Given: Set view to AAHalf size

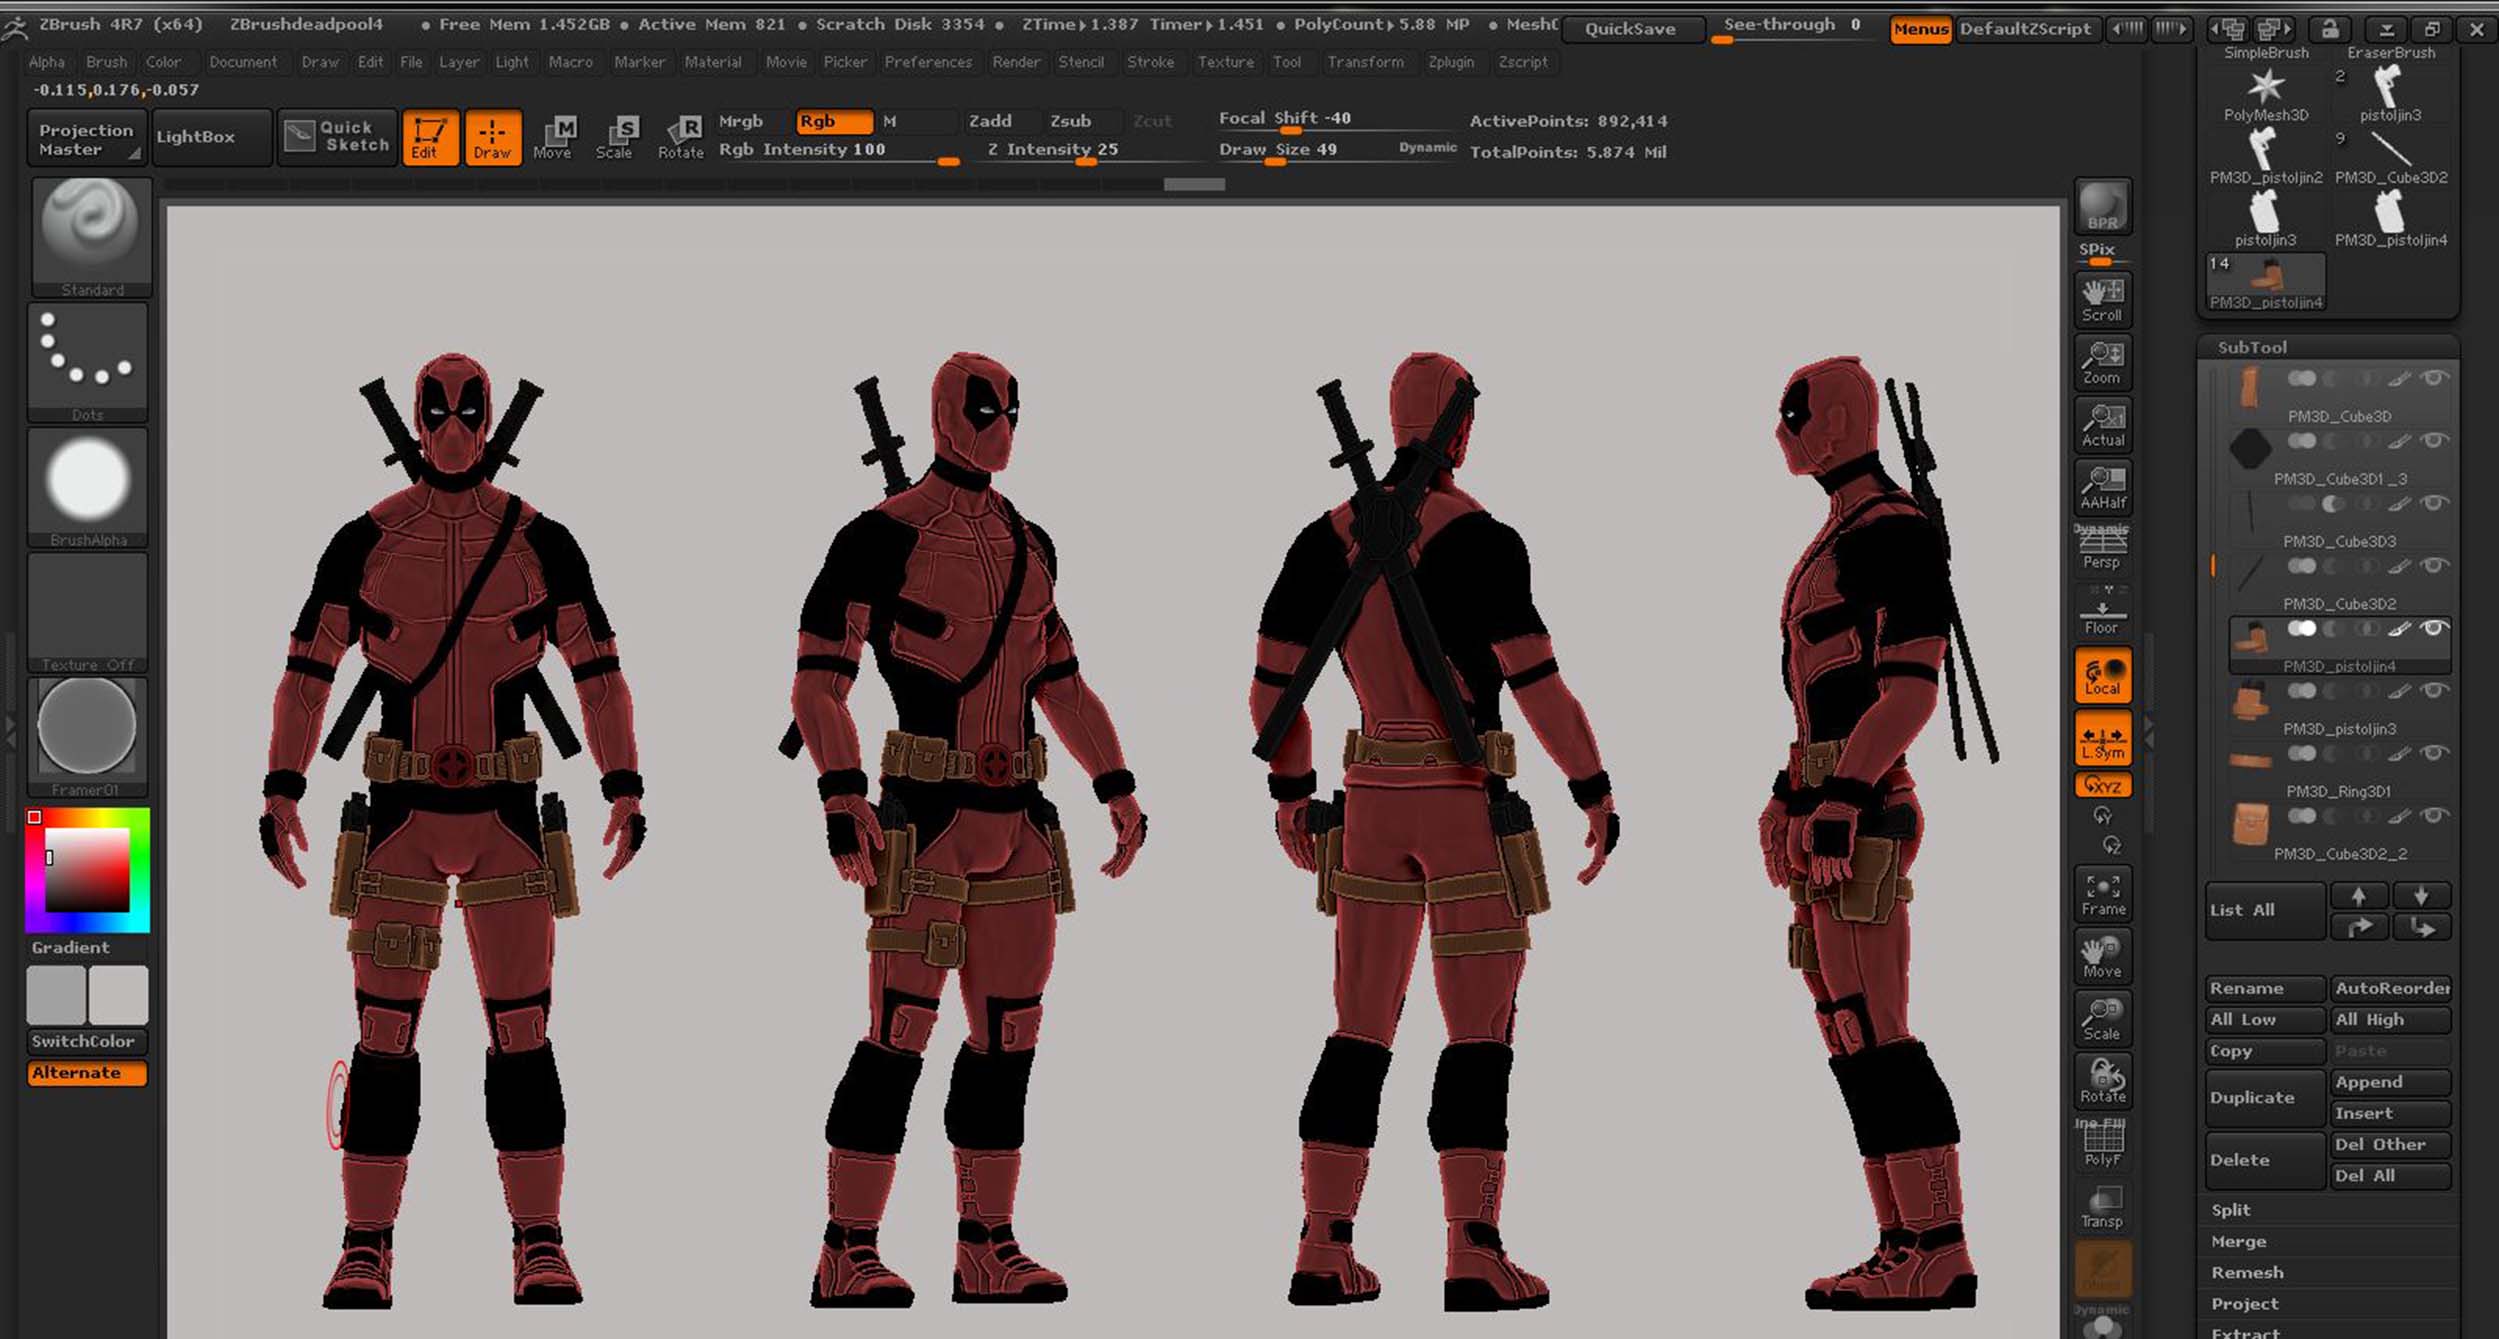Looking at the screenshot, I should point(2102,487).
